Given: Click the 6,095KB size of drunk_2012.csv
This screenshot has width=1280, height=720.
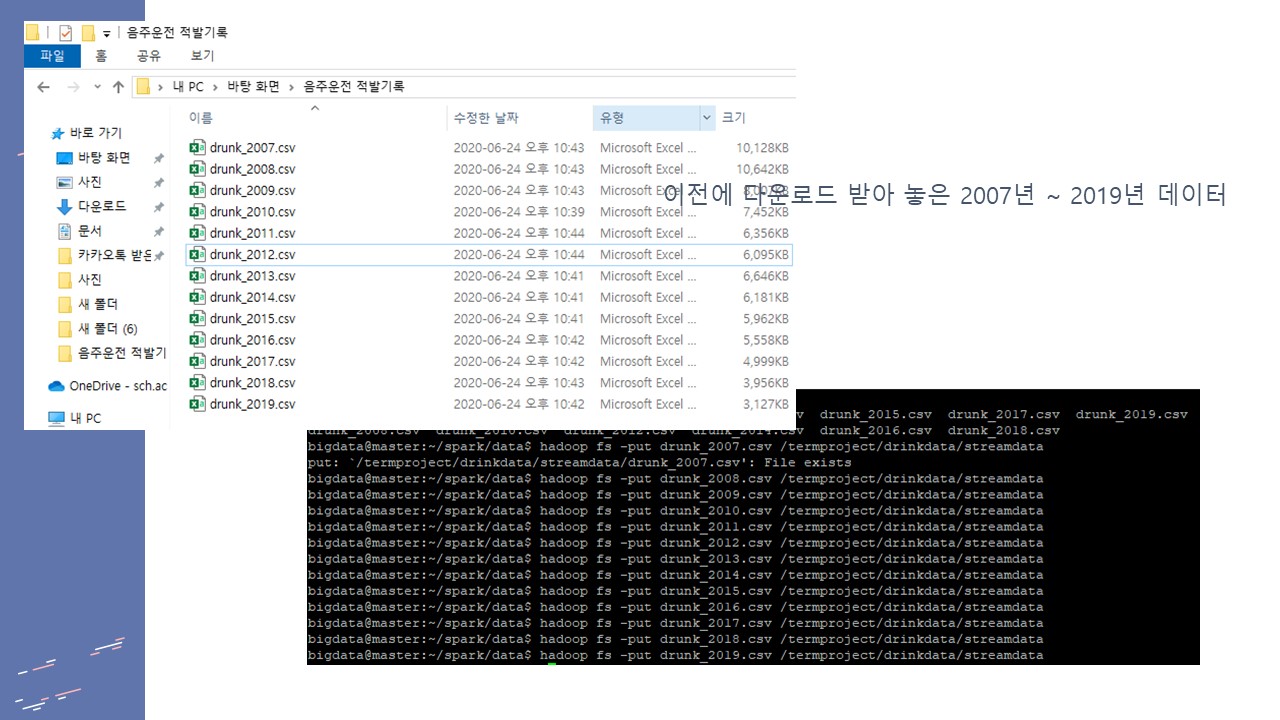Looking at the screenshot, I should pyautogui.click(x=765, y=255).
